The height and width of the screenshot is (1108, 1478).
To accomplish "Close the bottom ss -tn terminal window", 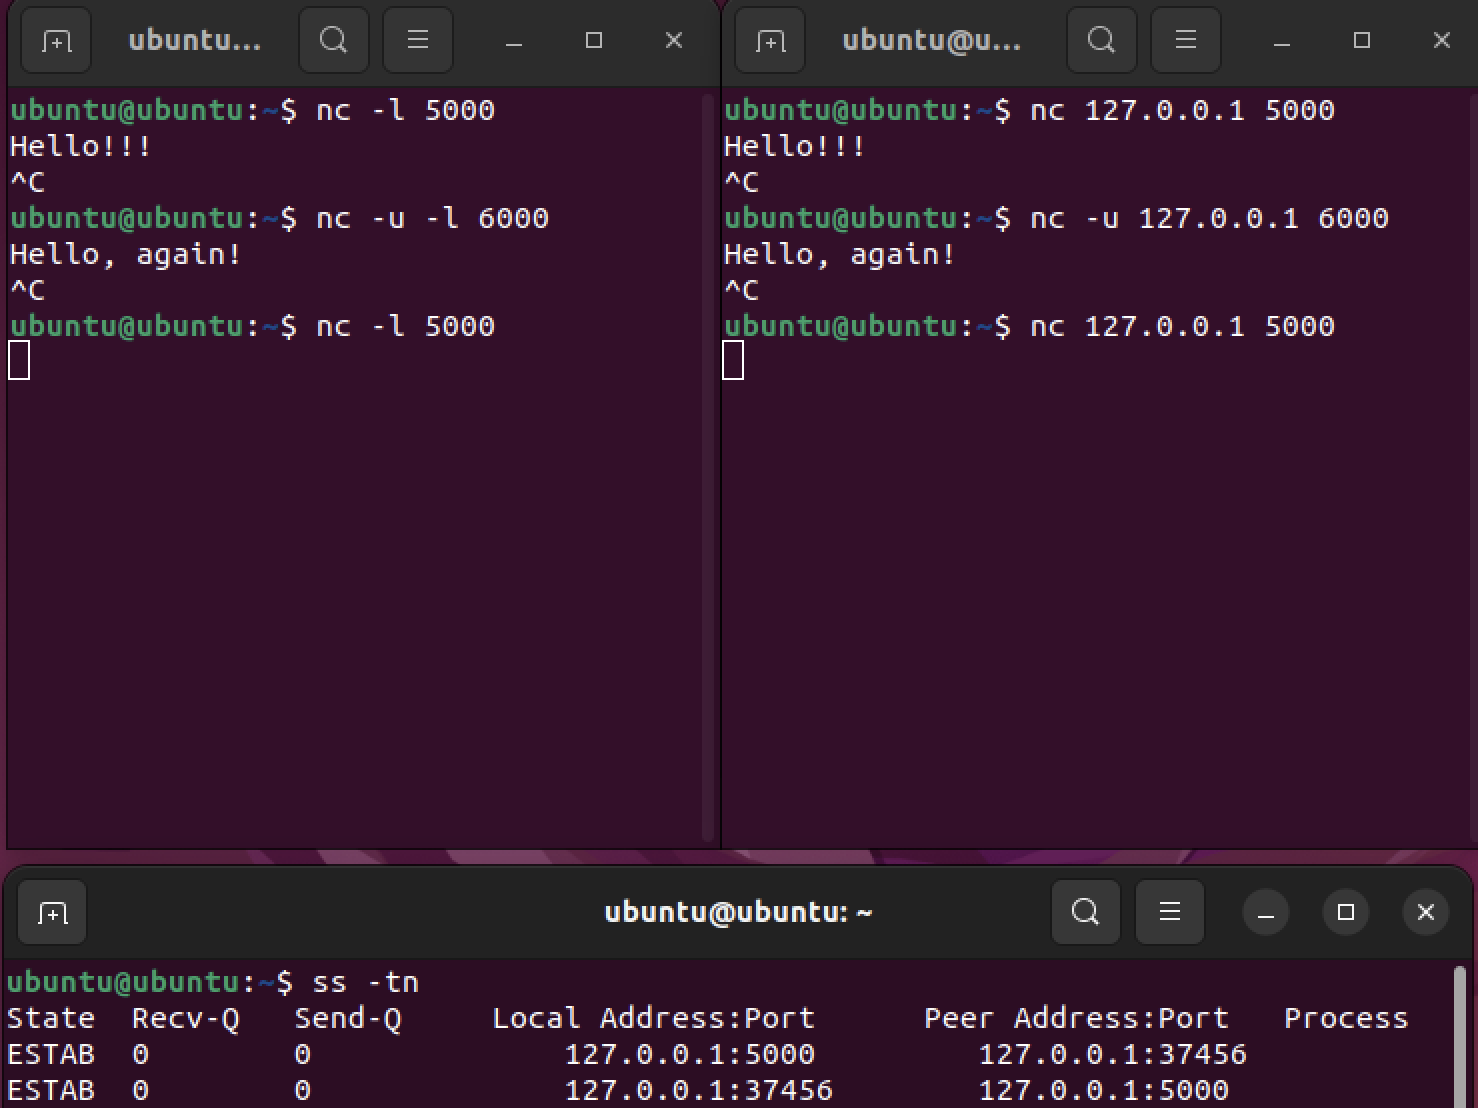I will pyautogui.click(x=1426, y=913).
